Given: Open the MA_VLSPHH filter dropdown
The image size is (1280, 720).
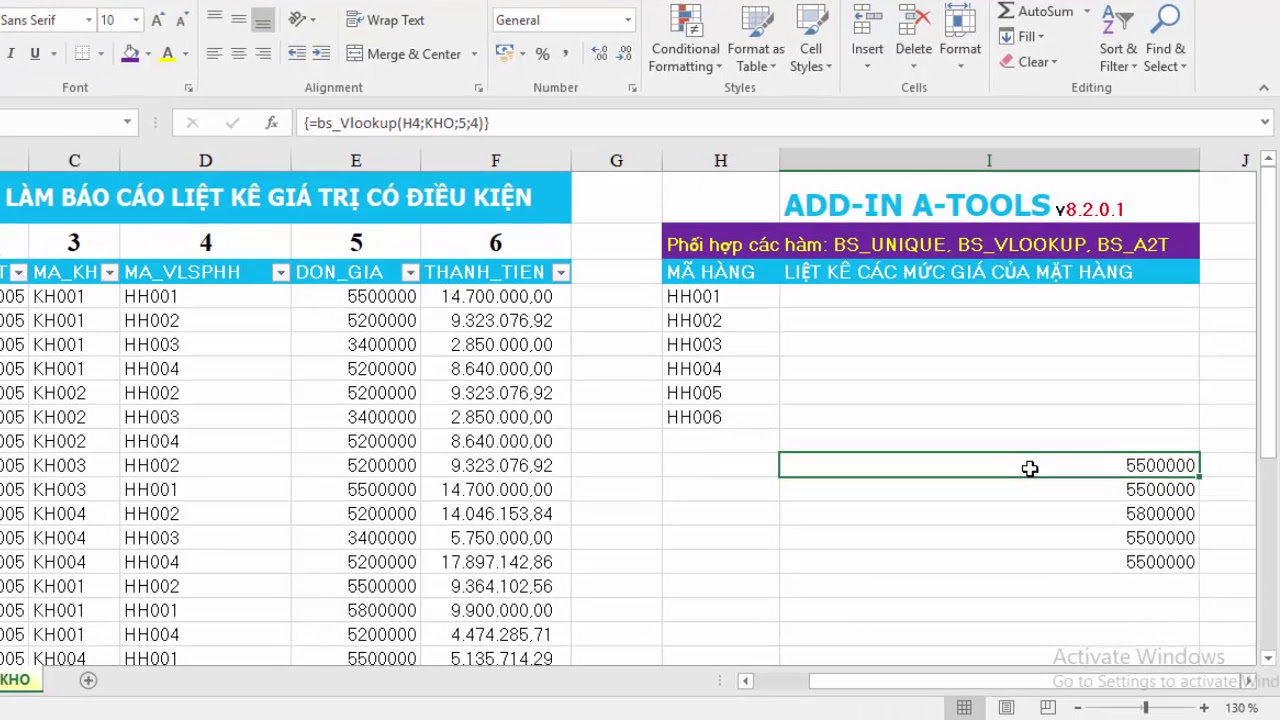Looking at the screenshot, I should pyautogui.click(x=280, y=272).
